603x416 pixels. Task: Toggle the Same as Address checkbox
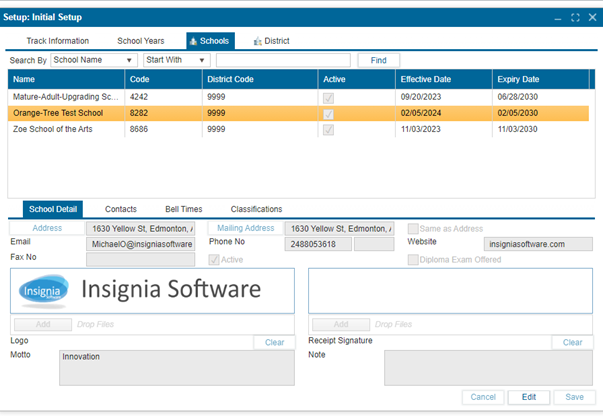click(x=413, y=228)
